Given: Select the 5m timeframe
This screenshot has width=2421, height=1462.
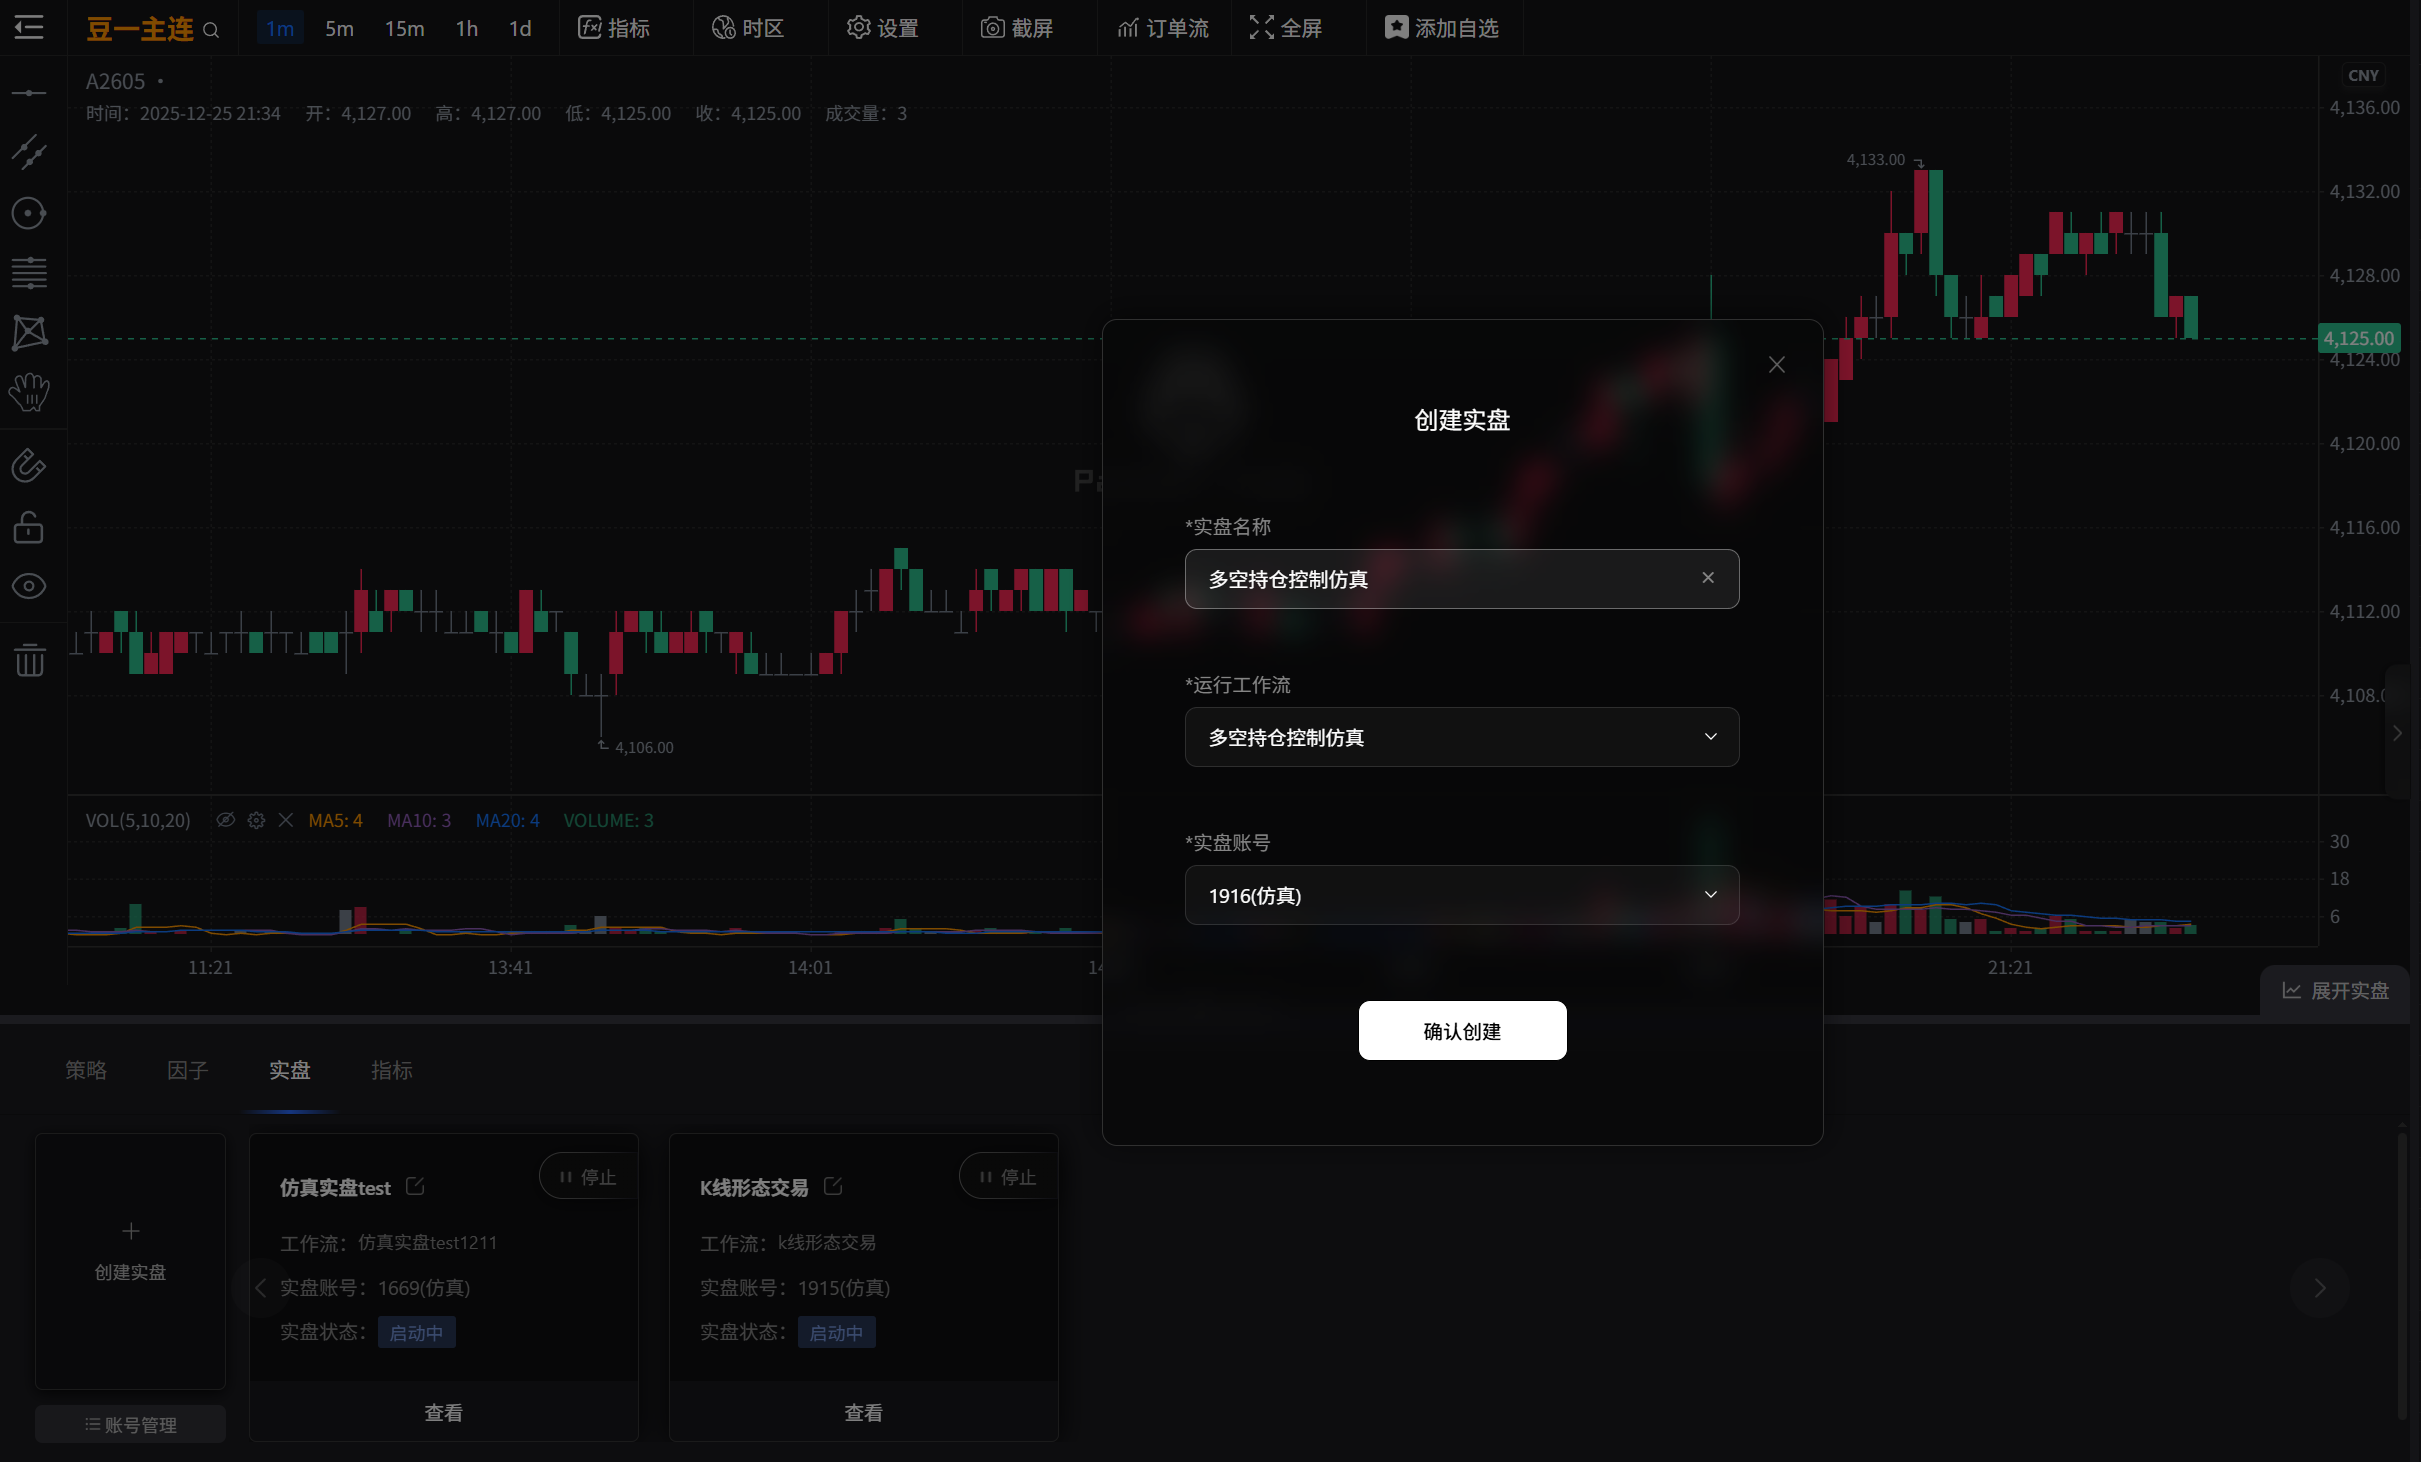Looking at the screenshot, I should [339, 28].
